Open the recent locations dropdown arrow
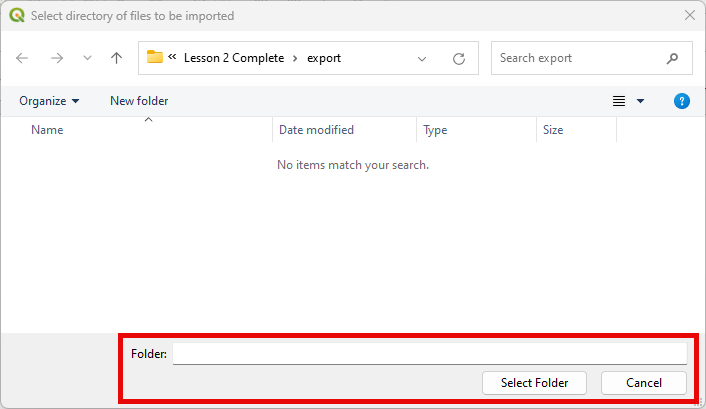706x409 pixels. pos(88,58)
